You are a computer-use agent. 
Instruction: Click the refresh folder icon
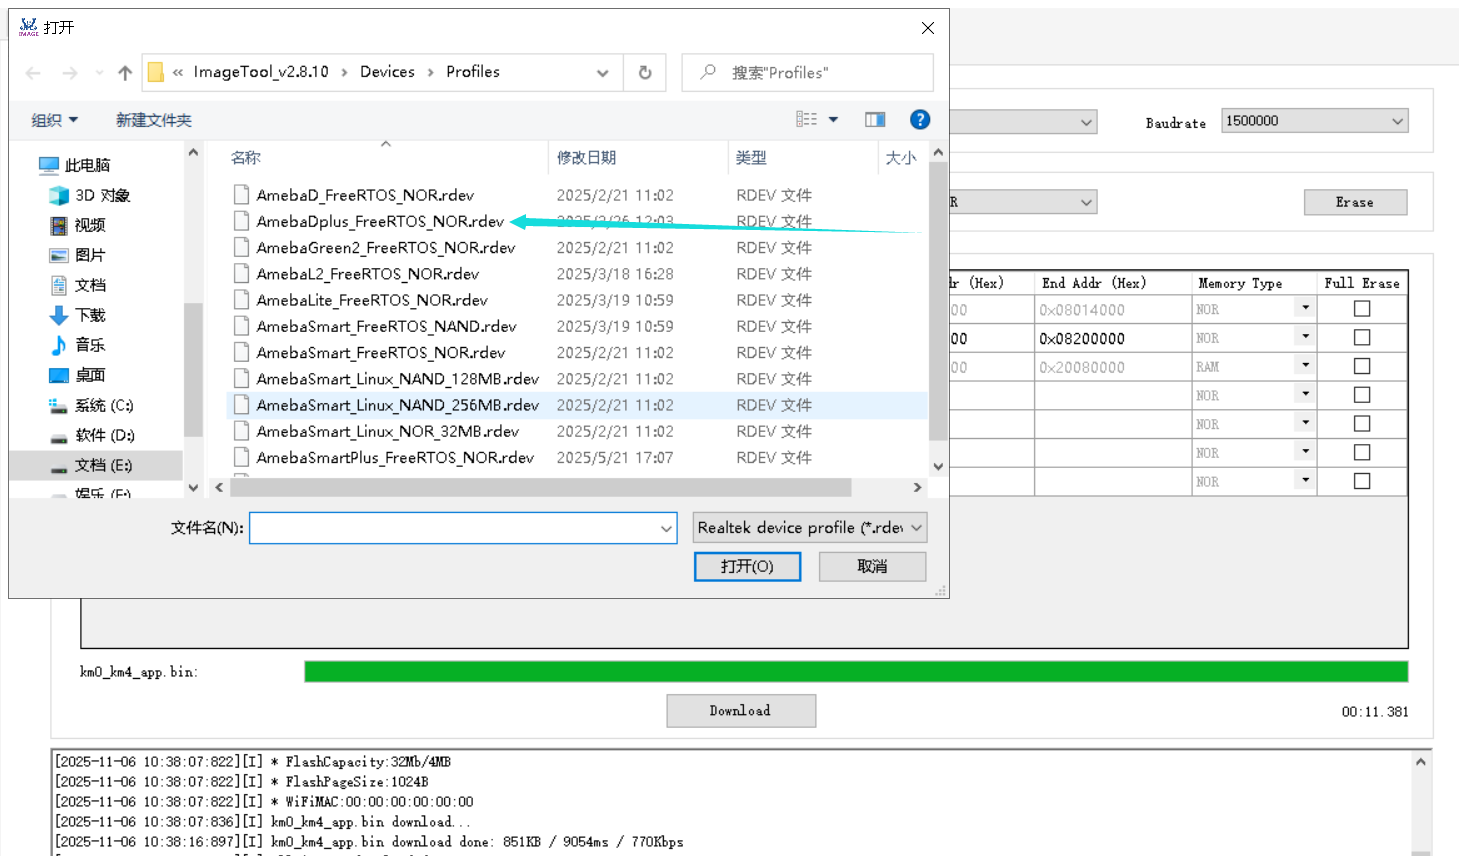pyautogui.click(x=645, y=73)
